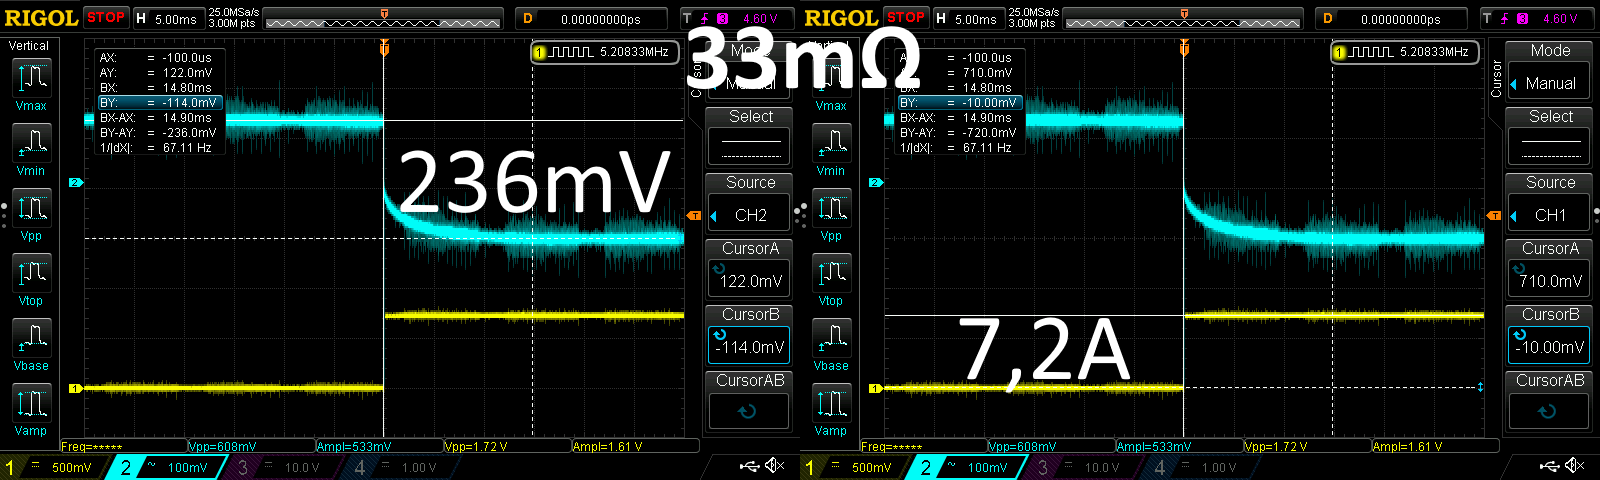This screenshot has width=1600, height=480.
Task: Open Select cursor-type option in left scope
Action: [750, 148]
